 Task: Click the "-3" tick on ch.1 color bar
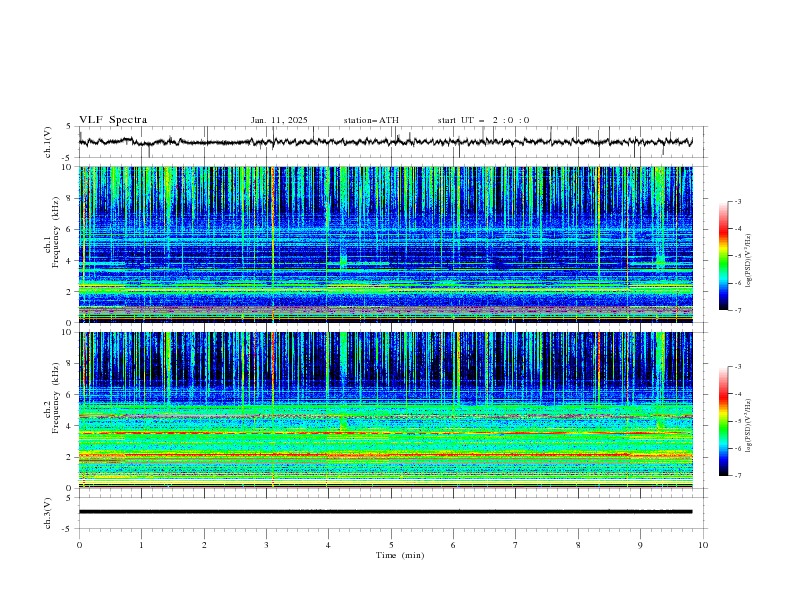coord(738,201)
